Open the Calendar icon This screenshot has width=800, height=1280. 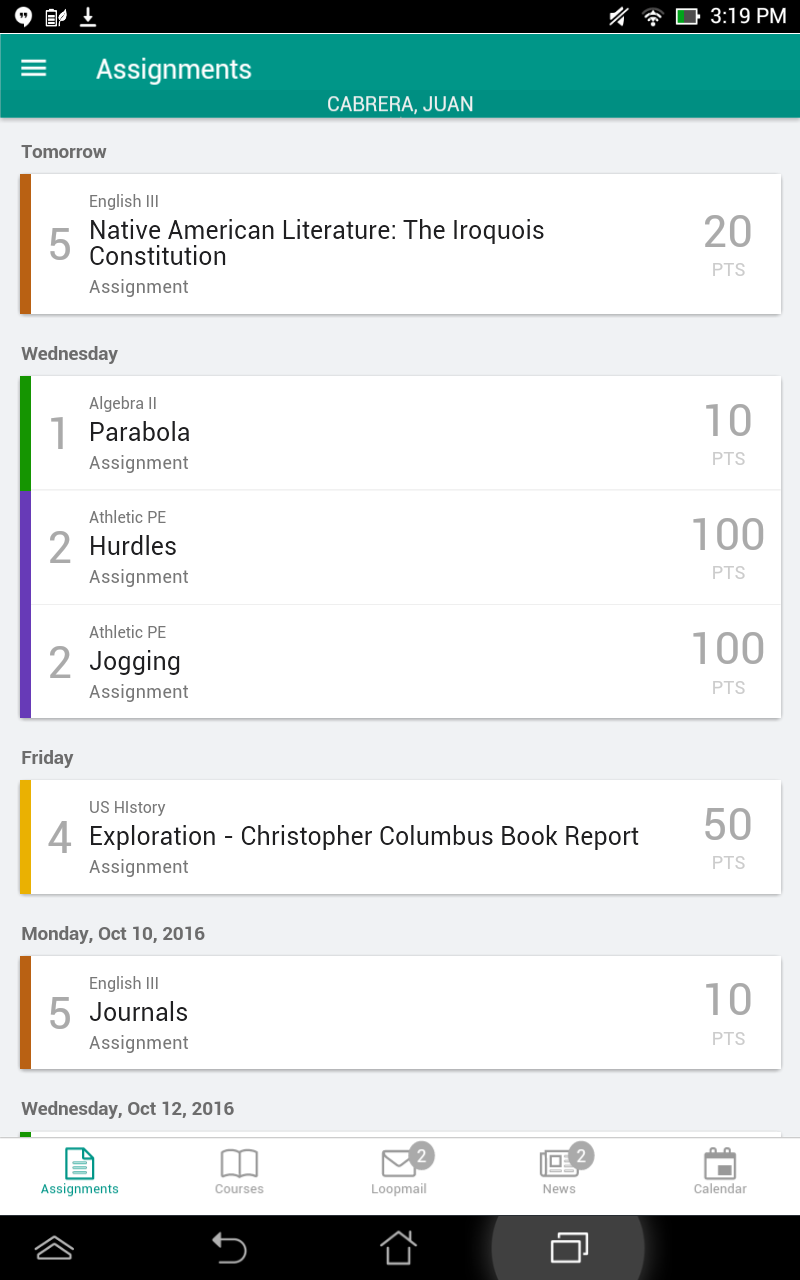pyautogui.click(x=720, y=1164)
